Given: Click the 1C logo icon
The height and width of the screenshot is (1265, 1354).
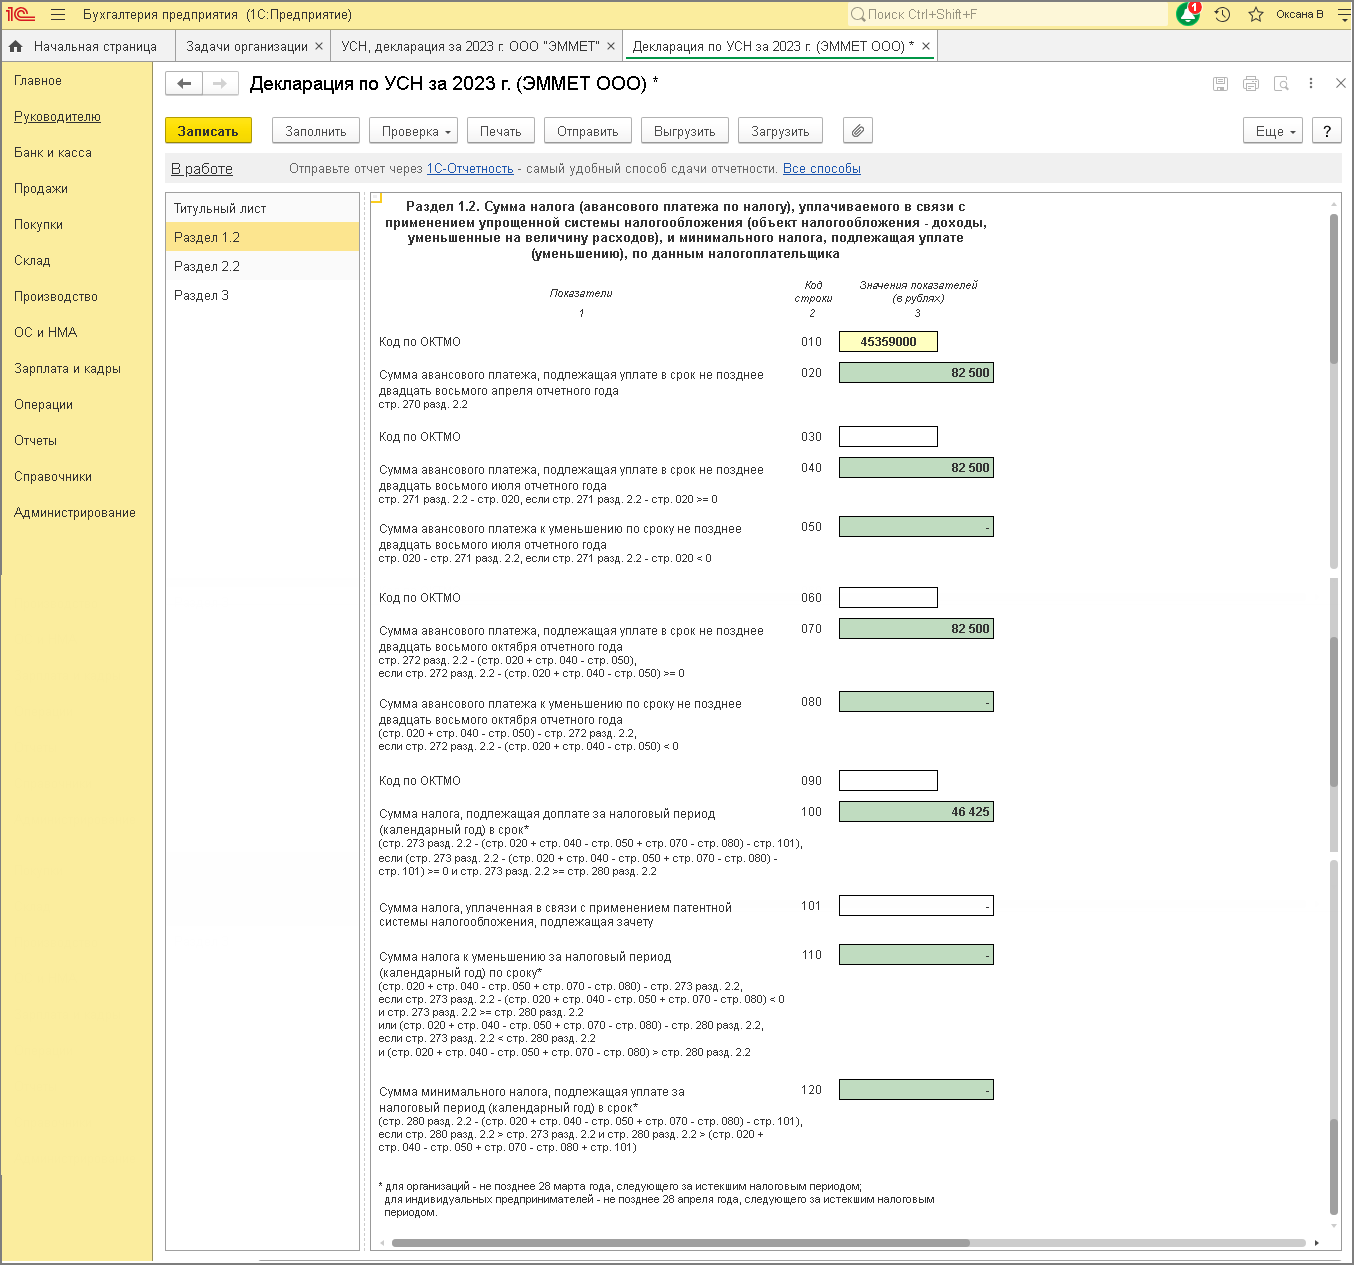Looking at the screenshot, I should click(21, 15).
